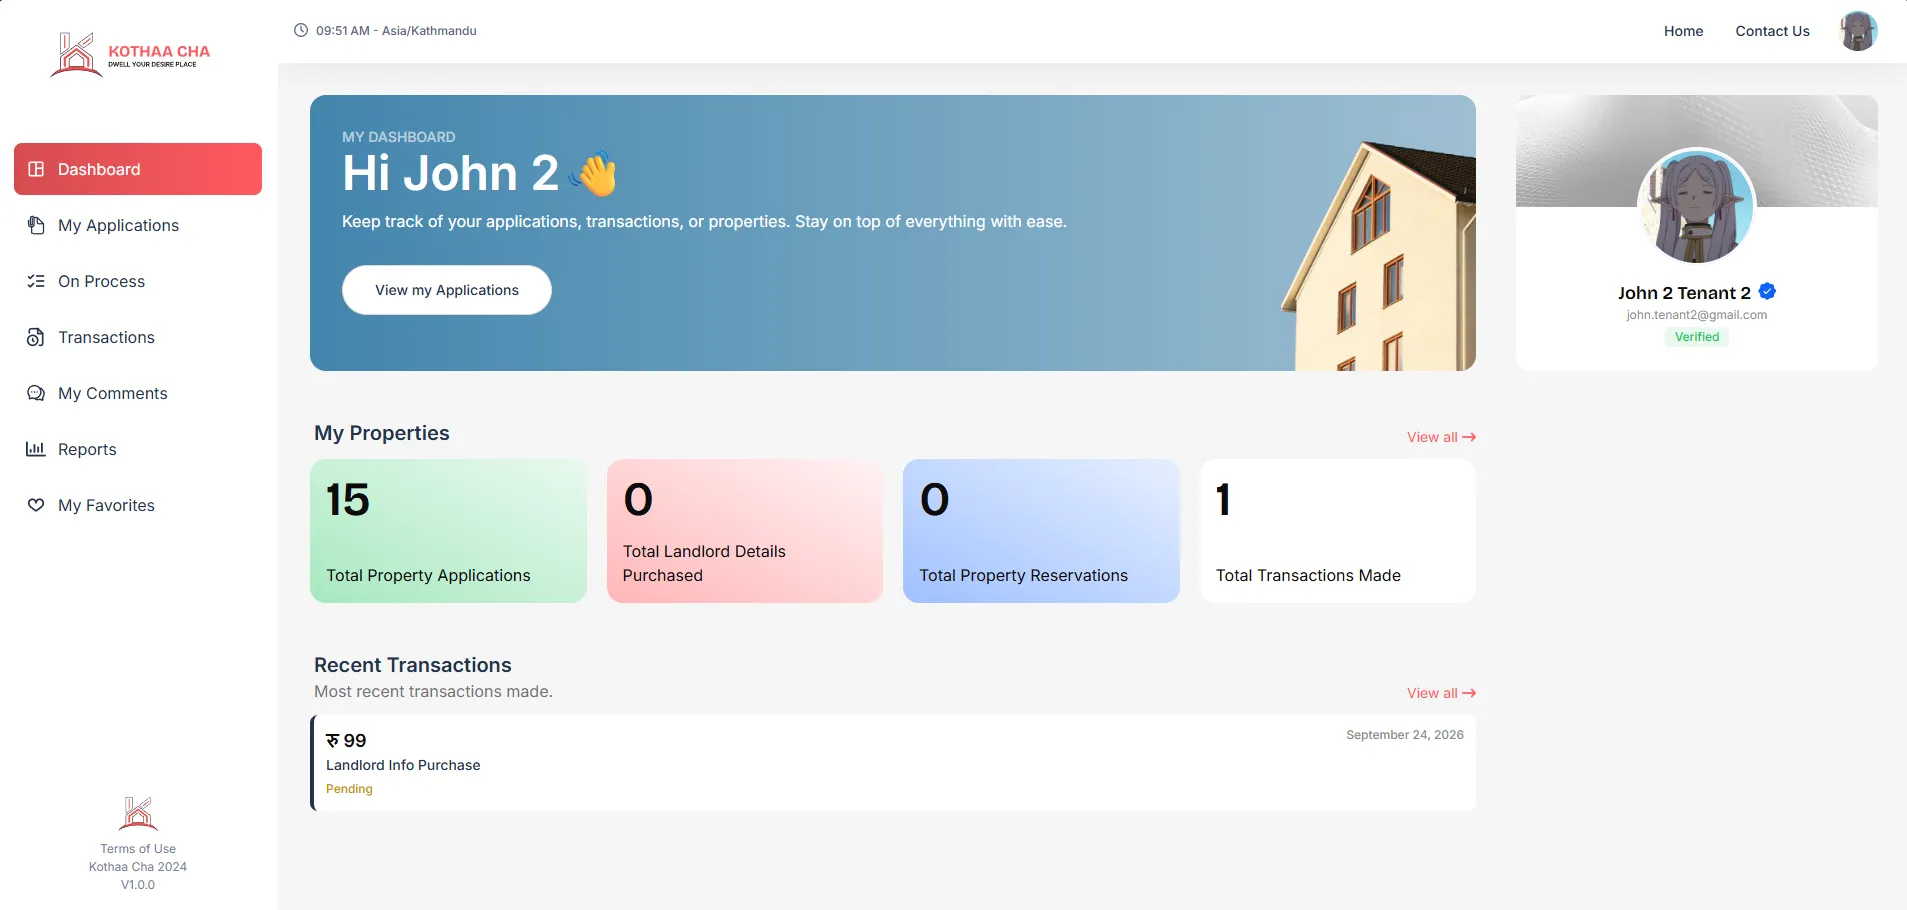The height and width of the screenshot is (910, 1907).
Task: Open the Dashboard menu item
Action: pyautogui.click(x=138, y=169)
